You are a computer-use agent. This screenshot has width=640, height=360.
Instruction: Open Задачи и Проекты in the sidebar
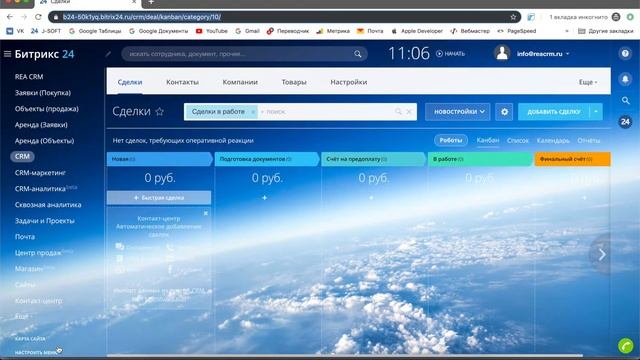[44, 220]
